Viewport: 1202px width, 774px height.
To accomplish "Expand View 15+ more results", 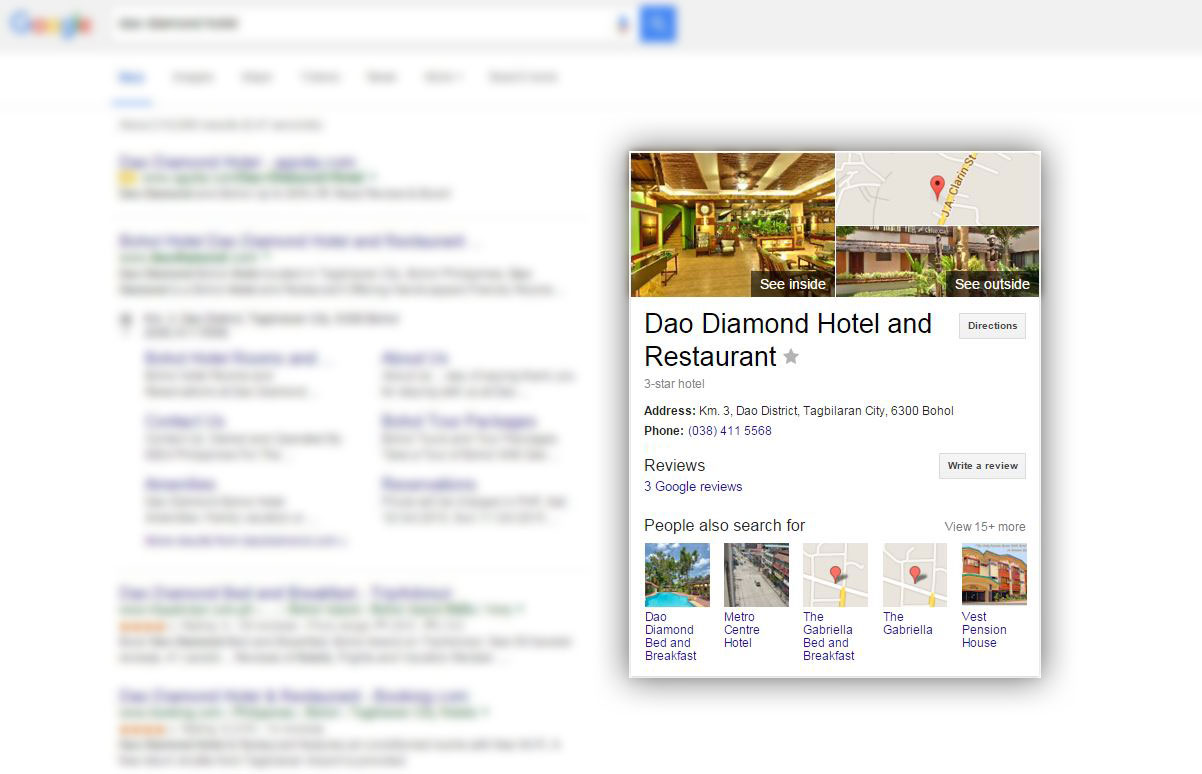I will [985, 527].
